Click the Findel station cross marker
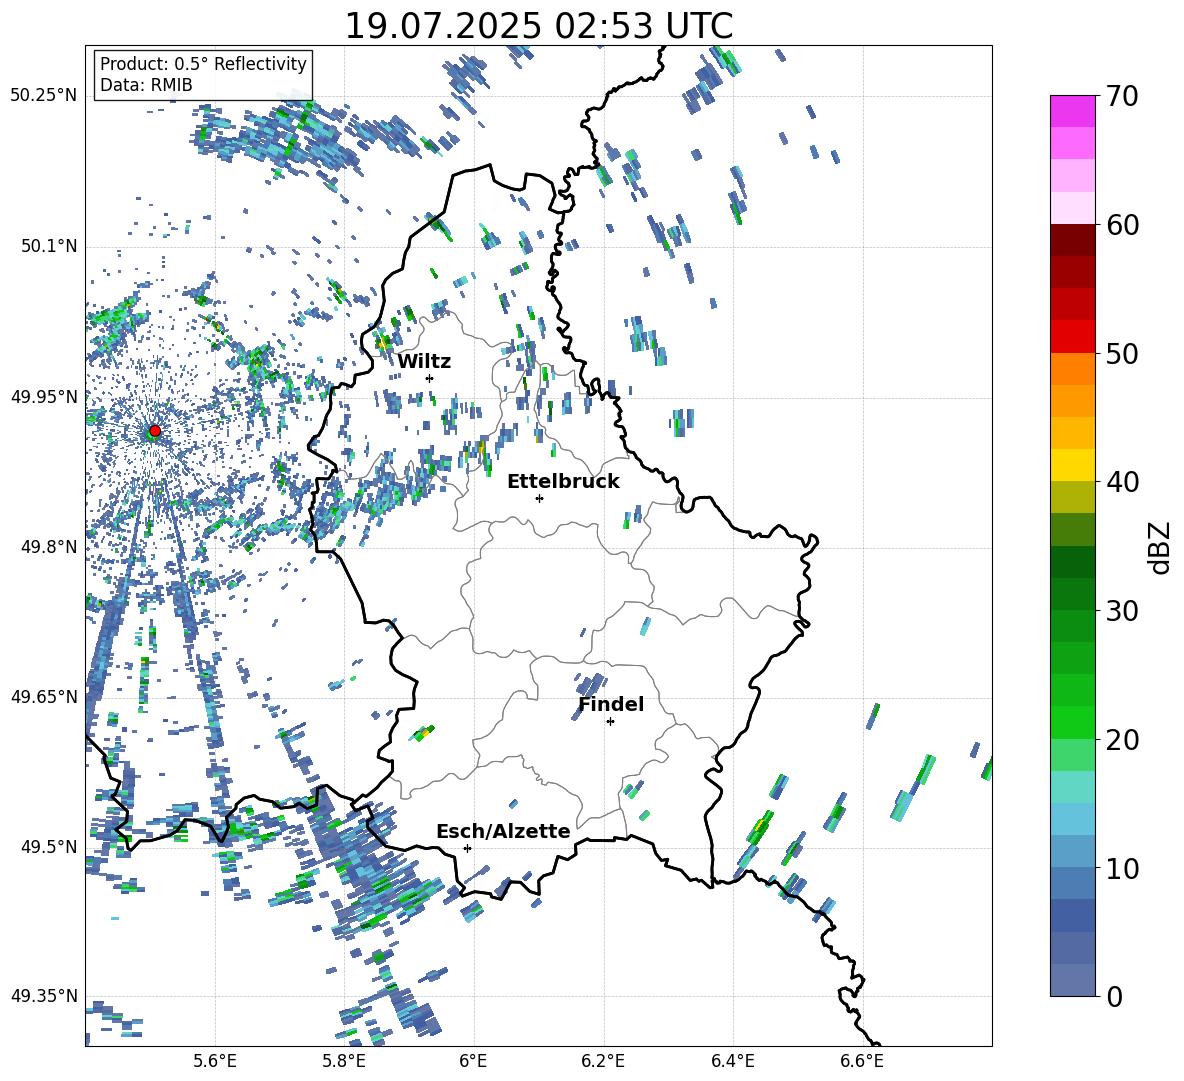Viewport: 1184px width, 1081px height. (610, 722)
